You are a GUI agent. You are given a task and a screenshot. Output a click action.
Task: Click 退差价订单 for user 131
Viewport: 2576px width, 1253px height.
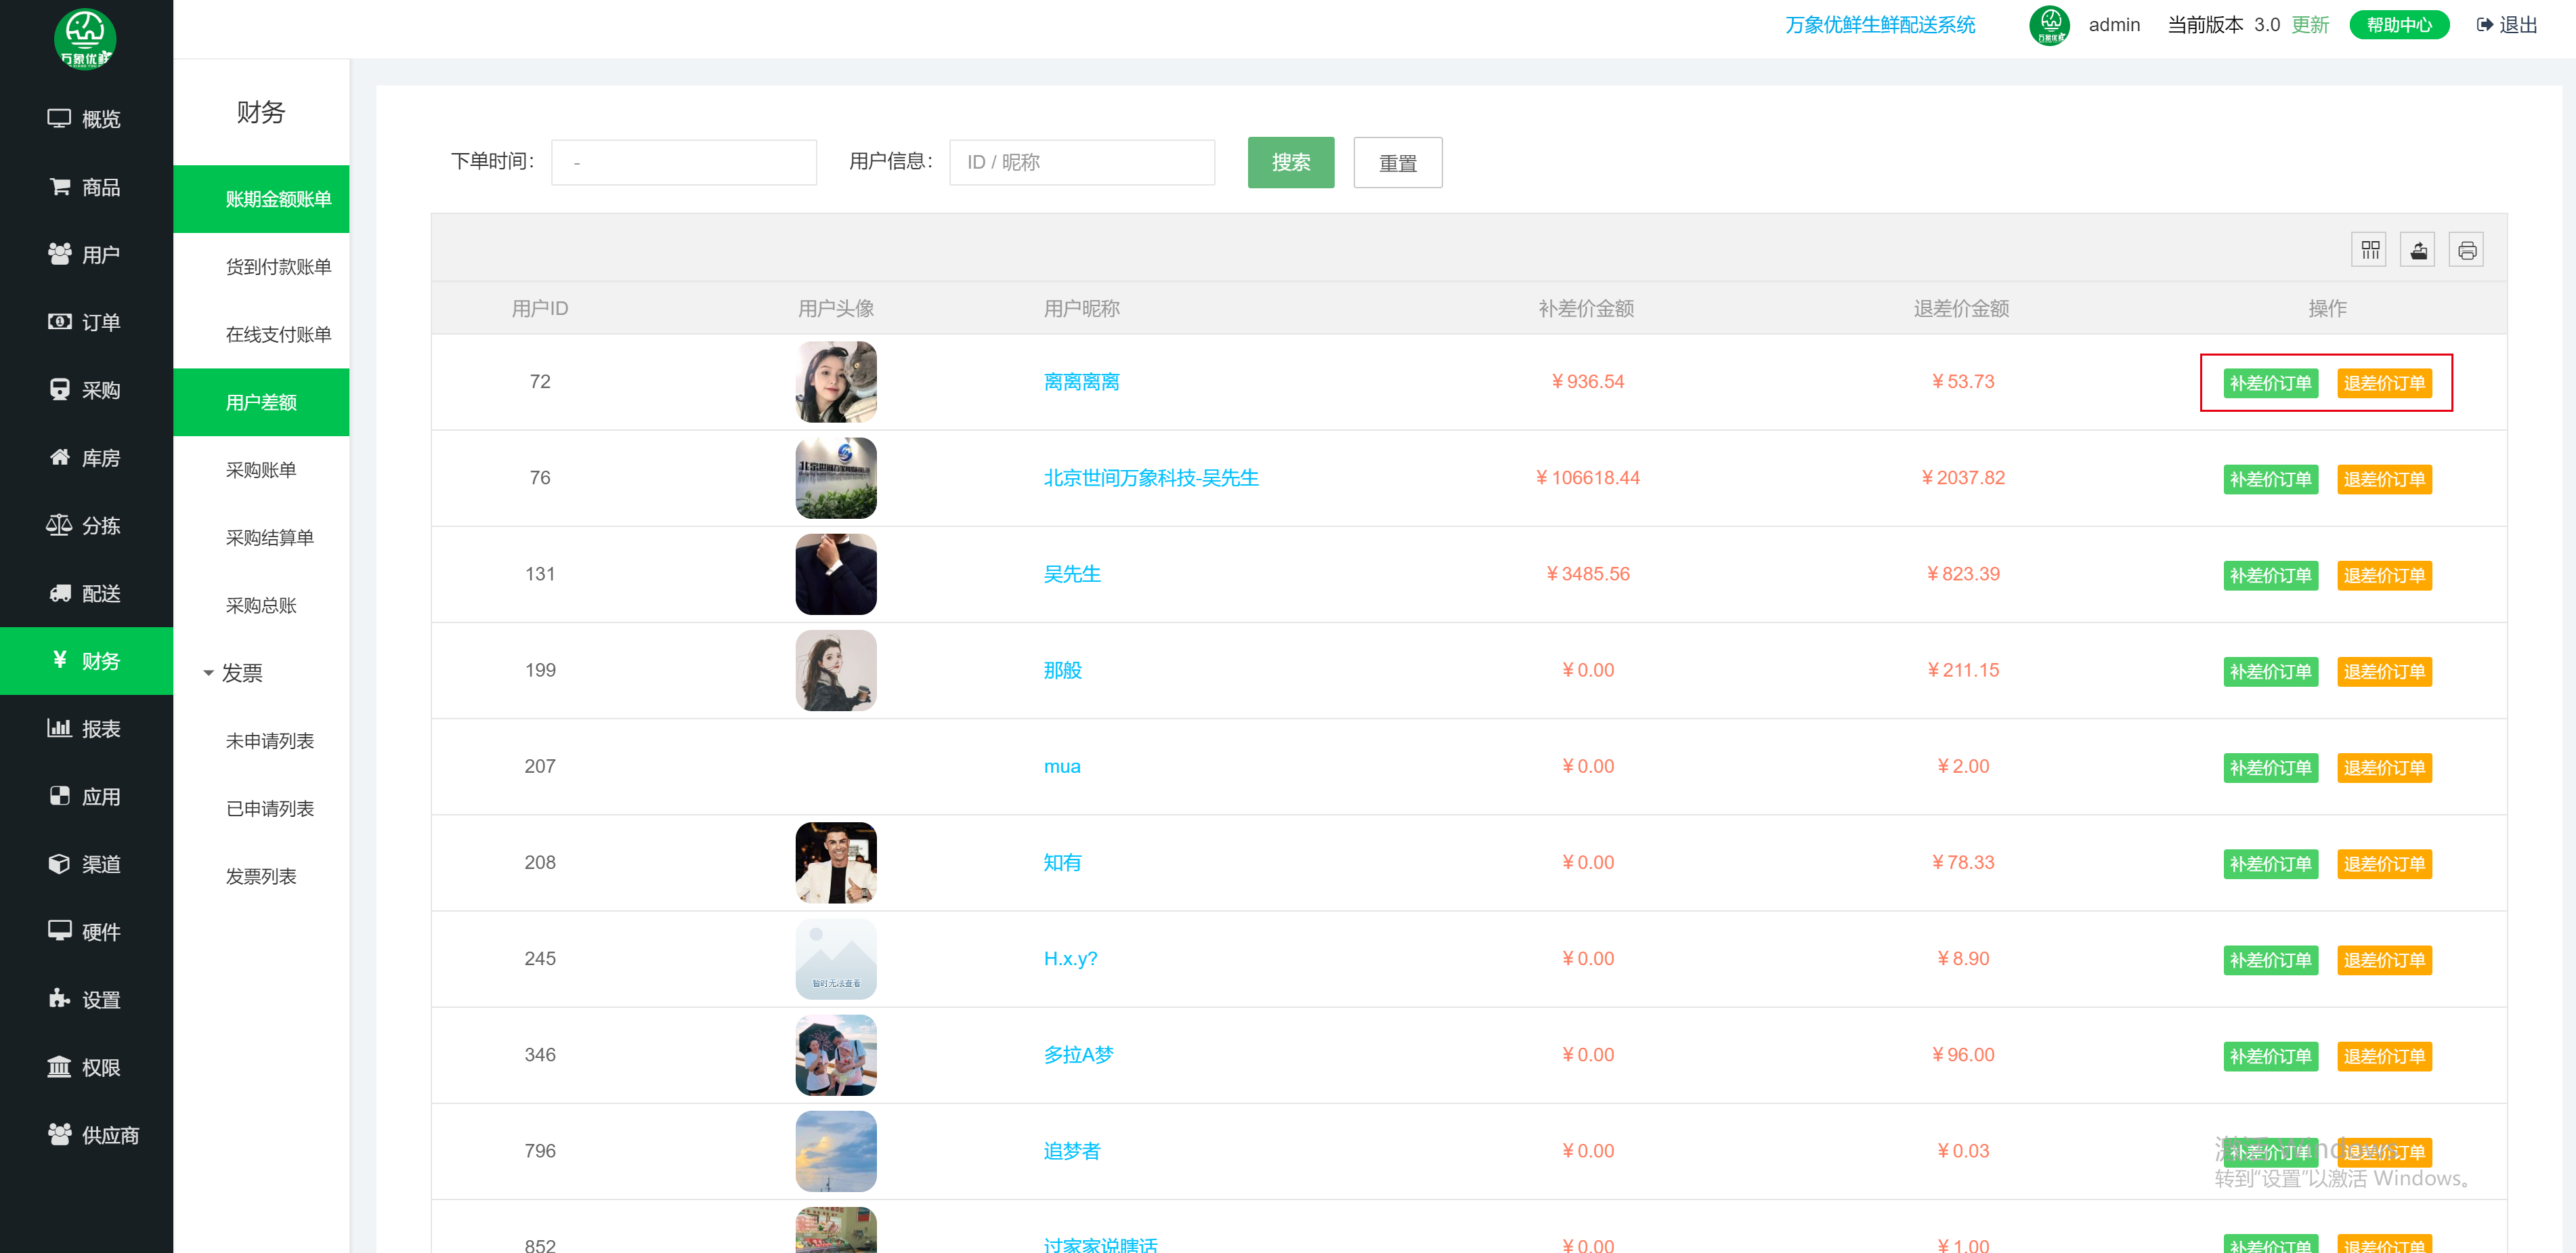(2384, 575)
